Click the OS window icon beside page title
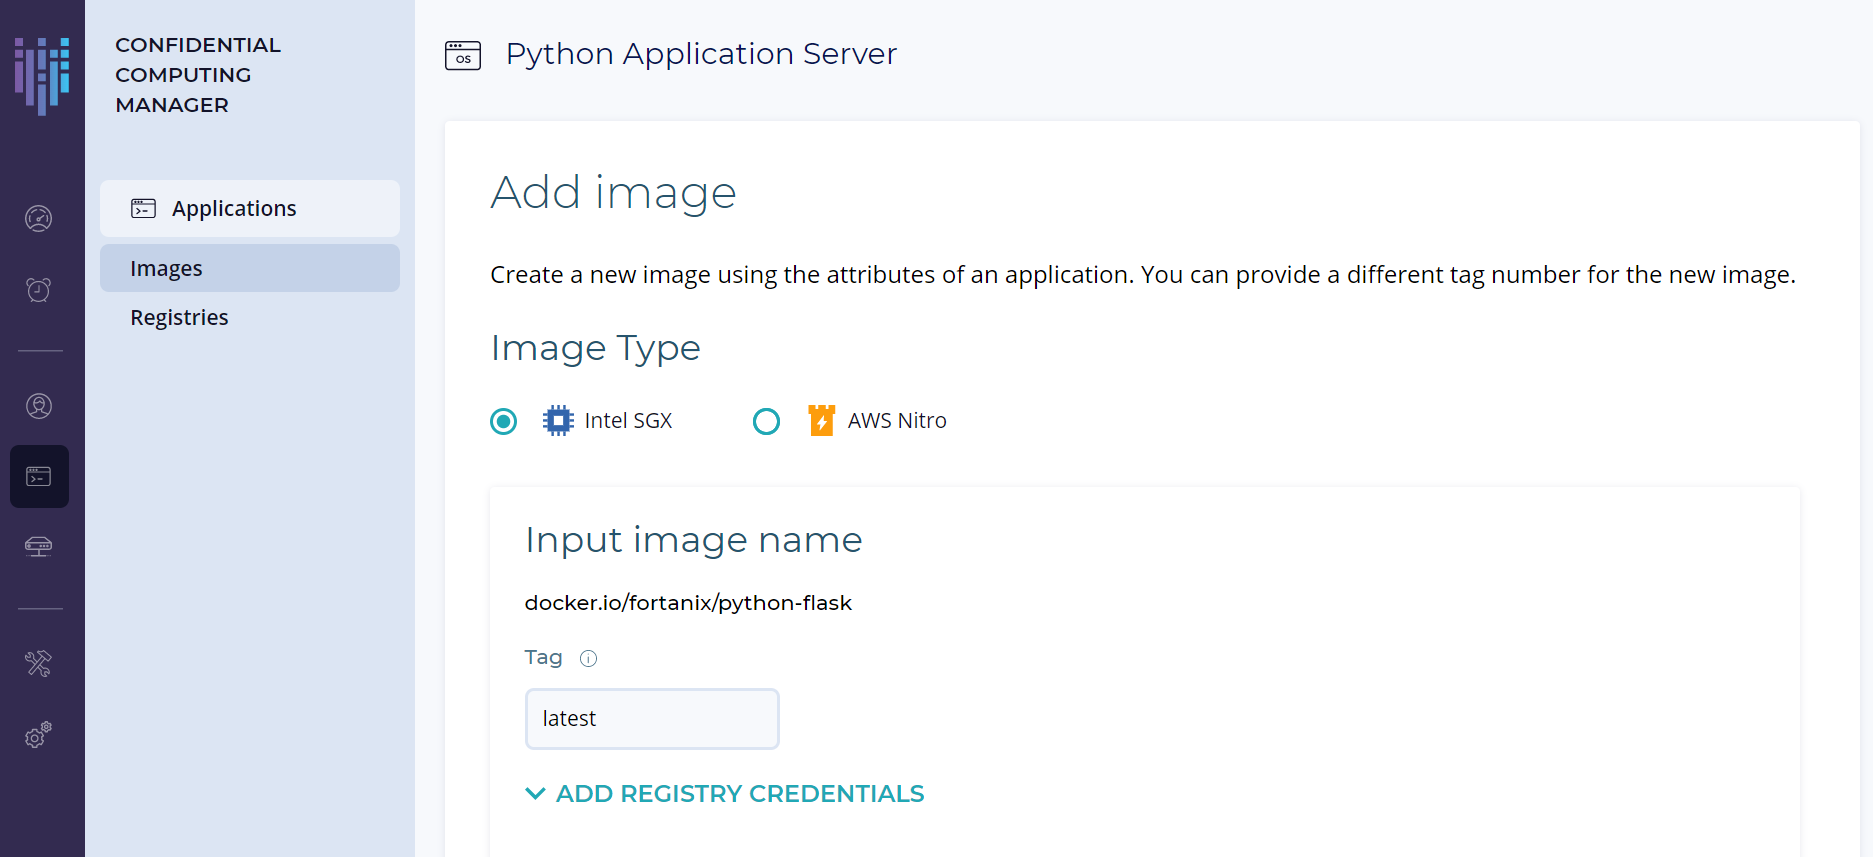1873x857 pixels. coord(463,55)
